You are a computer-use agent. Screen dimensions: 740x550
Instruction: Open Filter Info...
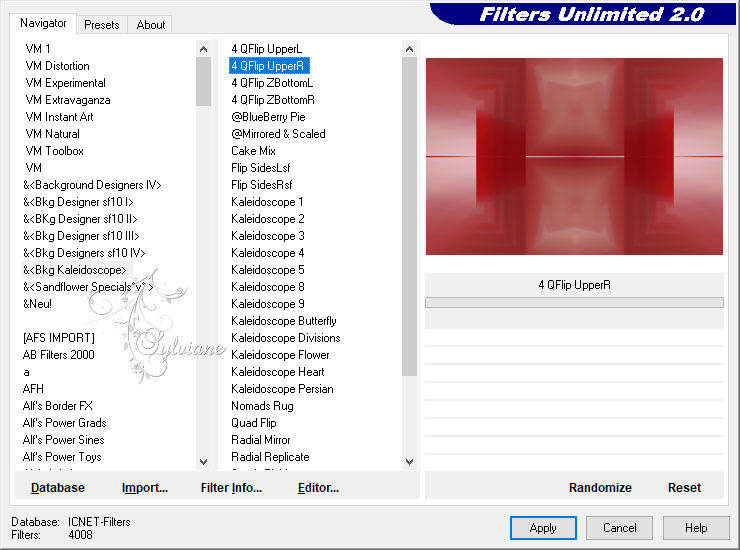pos(231,488)
